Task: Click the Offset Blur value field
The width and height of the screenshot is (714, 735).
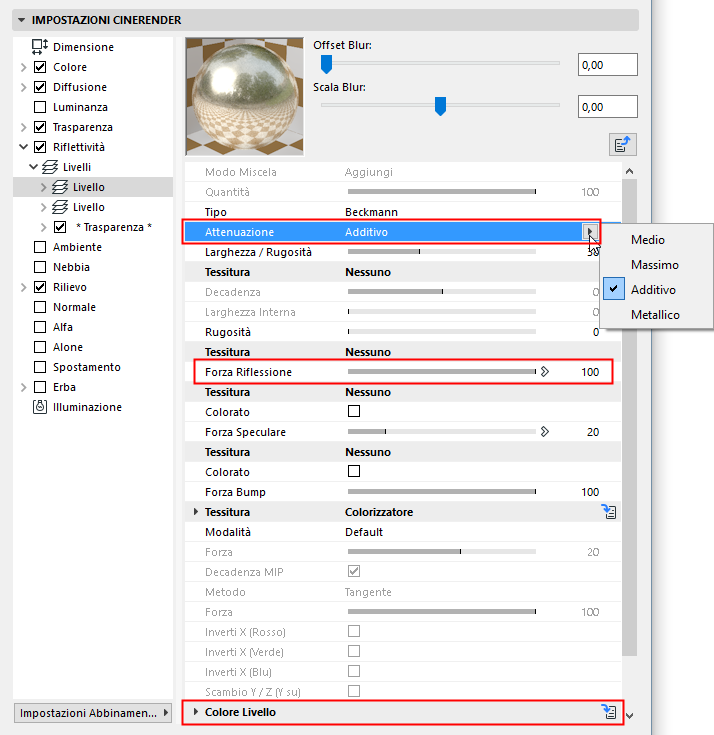Action: click(x=608, y=65)
